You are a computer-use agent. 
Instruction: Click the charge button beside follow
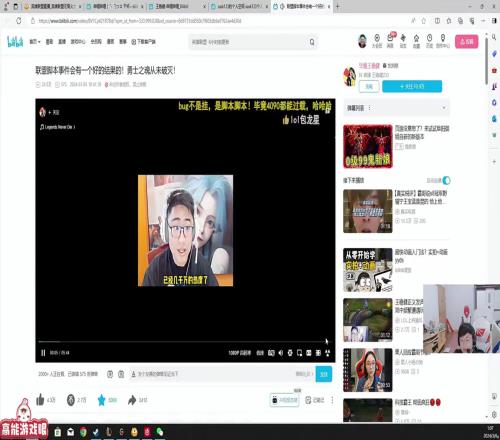click(369, 87)
